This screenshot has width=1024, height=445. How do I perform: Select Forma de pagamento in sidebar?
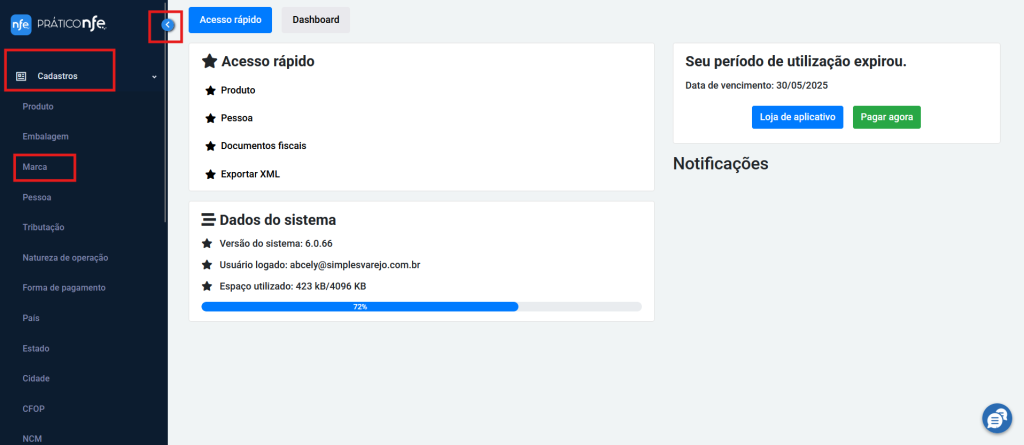point(64,288)
